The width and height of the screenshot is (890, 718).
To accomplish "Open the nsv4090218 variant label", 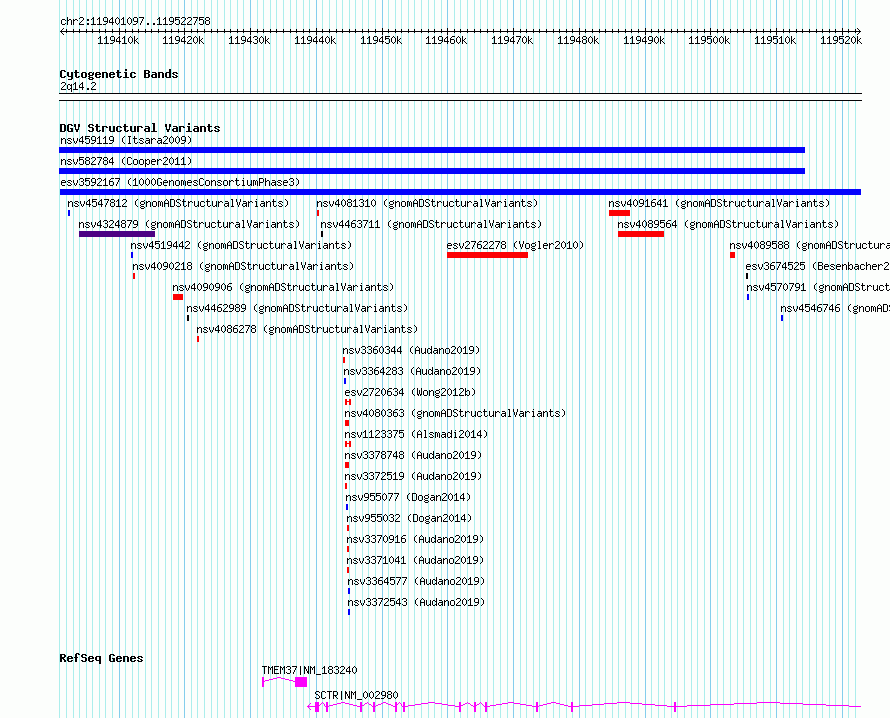I will point(243,266).
